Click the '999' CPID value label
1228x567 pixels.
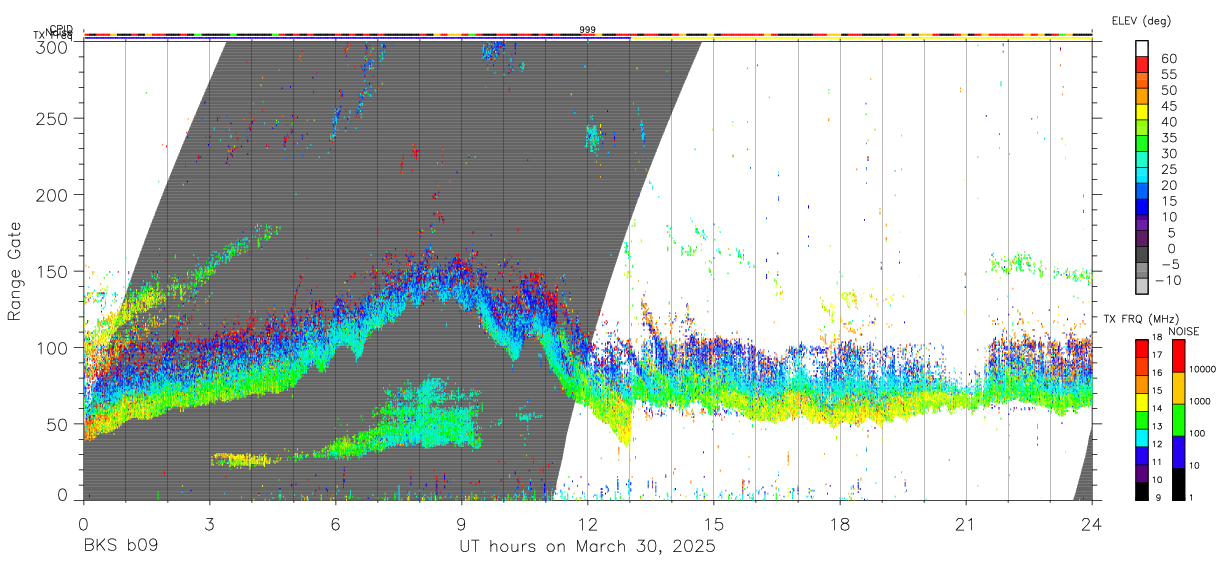[x=588, y=30]
